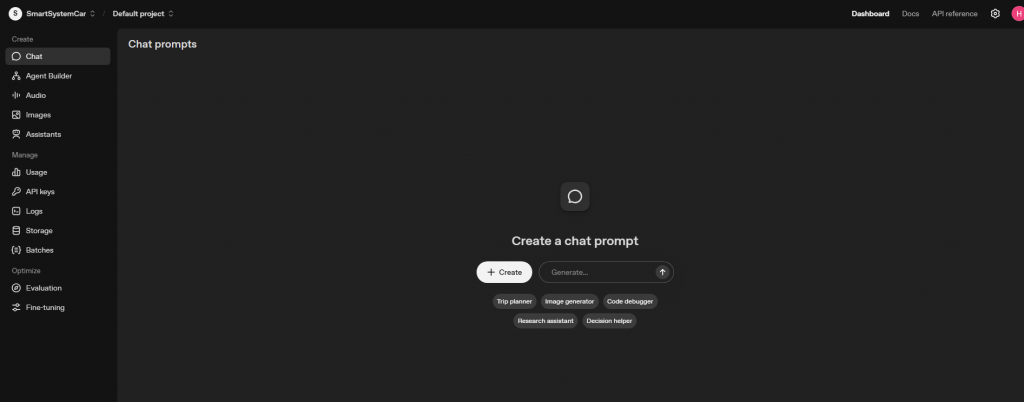Go to API reference in header
1024x402 pixels.
(x=954, y=14)
